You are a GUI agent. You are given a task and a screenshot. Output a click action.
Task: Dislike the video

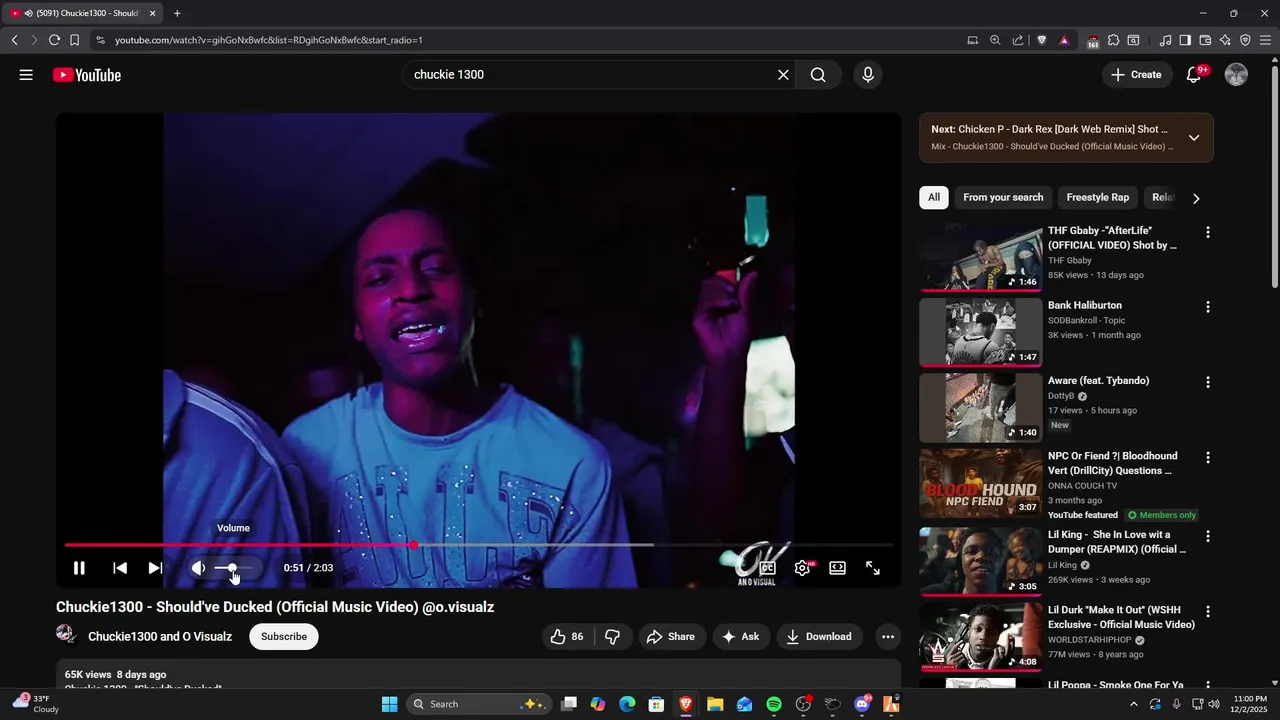click(x=613, y=637)
